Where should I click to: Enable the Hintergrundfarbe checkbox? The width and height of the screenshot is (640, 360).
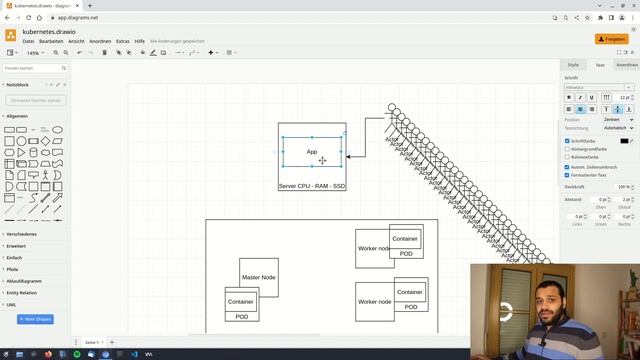pyautogui.click(x=567, y=149)
